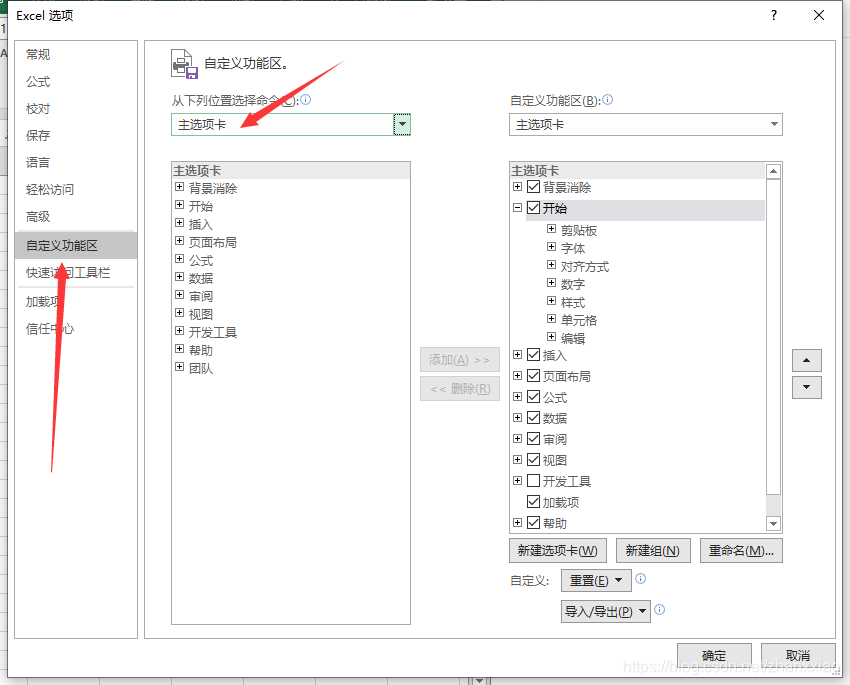Screen dimensions: 850x685
Task: Open the 导入/导出(P) dropdown
Action: click(x=606, y=612)
